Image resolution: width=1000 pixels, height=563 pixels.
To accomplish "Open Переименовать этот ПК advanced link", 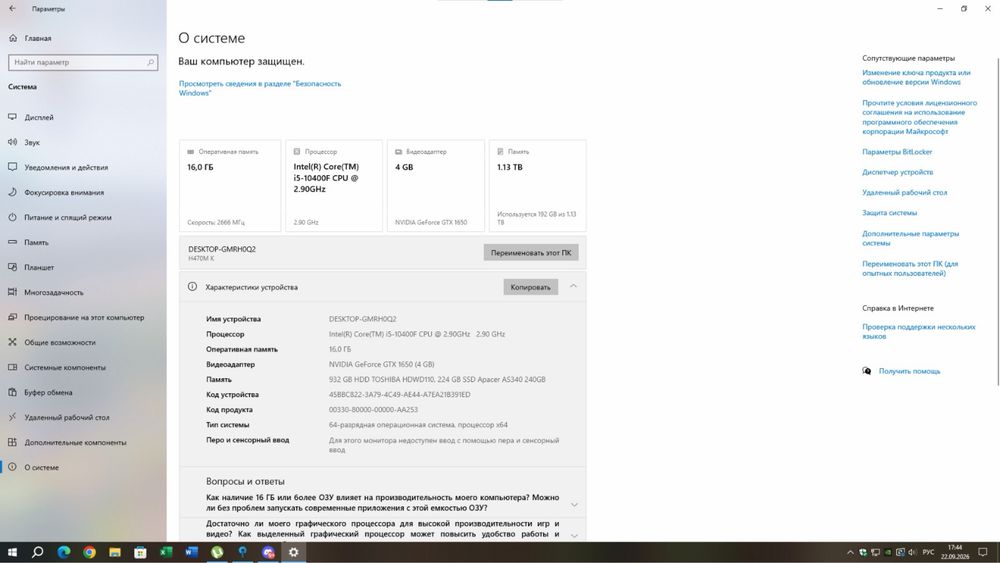I will tap(910, 268).
